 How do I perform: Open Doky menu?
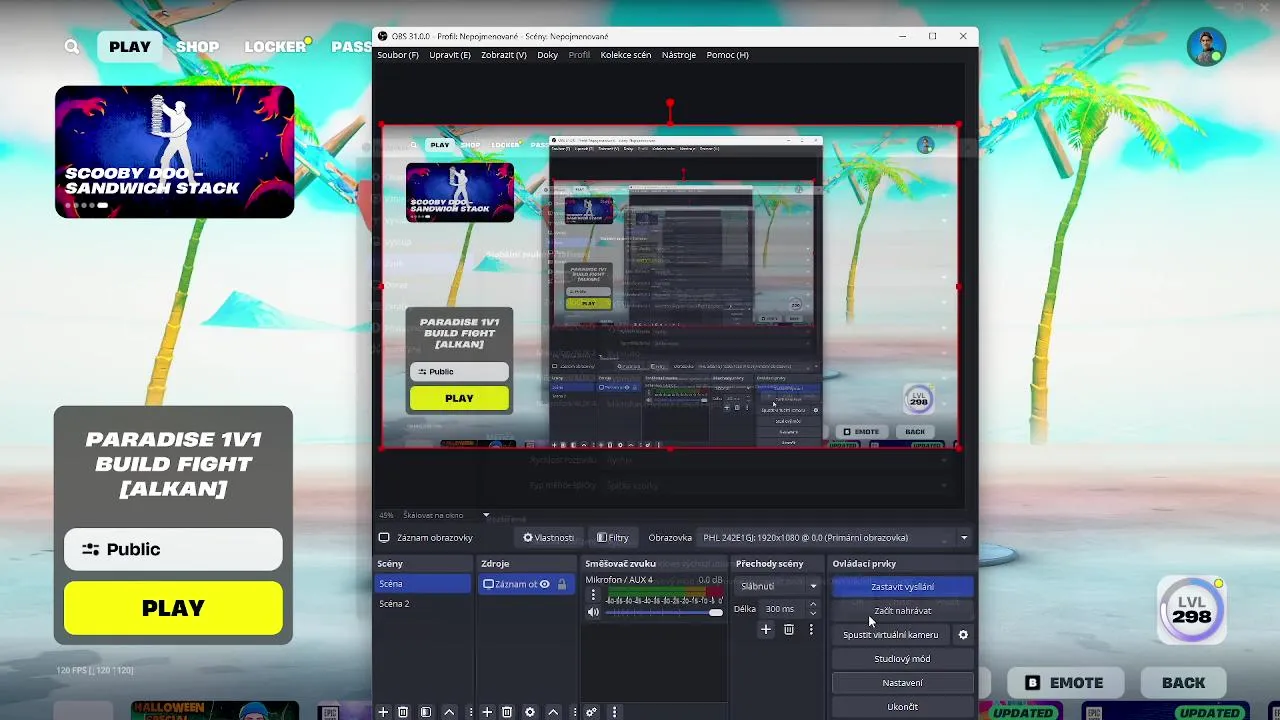[548, 55]
